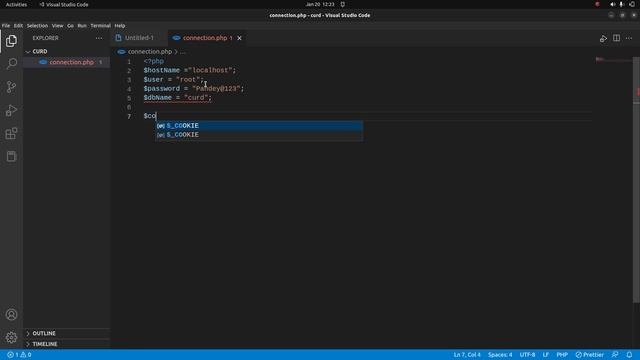Open Explorer views and more actions ellipsis

[x=99, y=38]
